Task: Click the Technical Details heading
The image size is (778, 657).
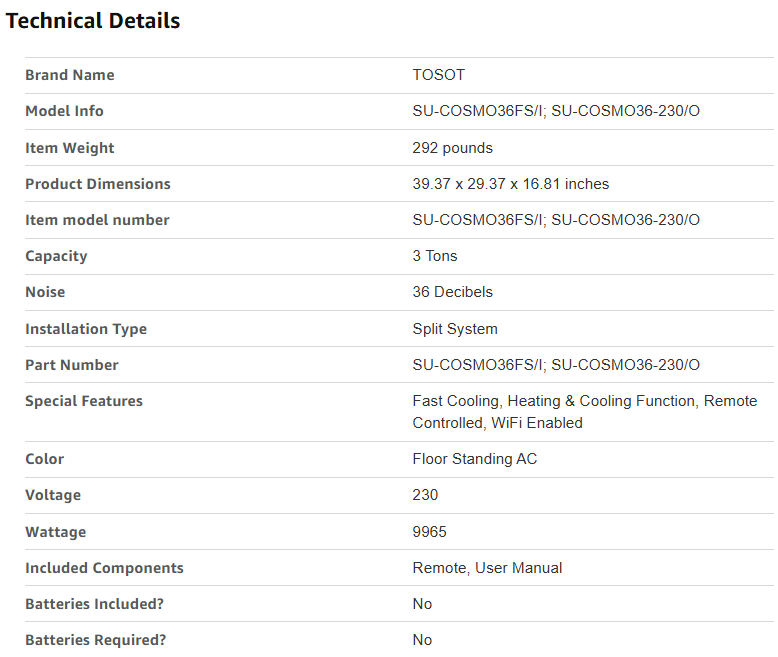Action: point(93,21)
